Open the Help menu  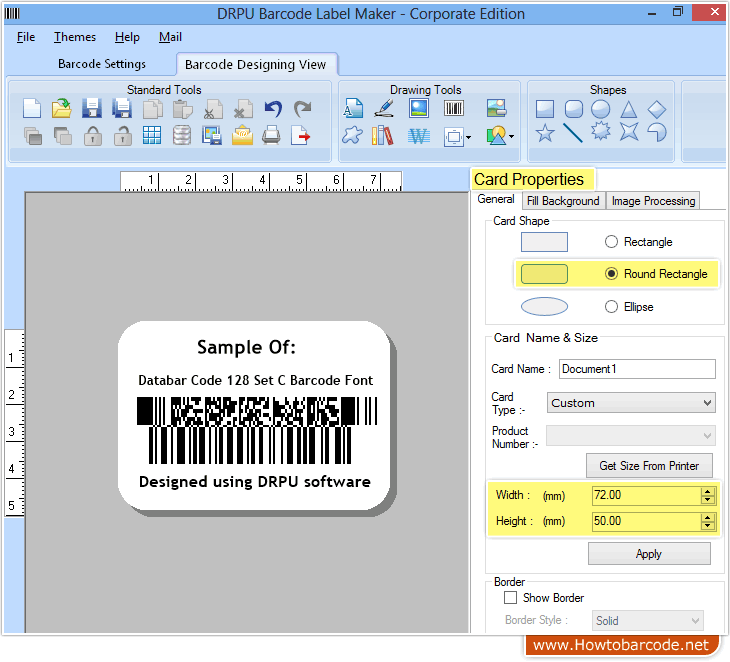coord(127,37)
